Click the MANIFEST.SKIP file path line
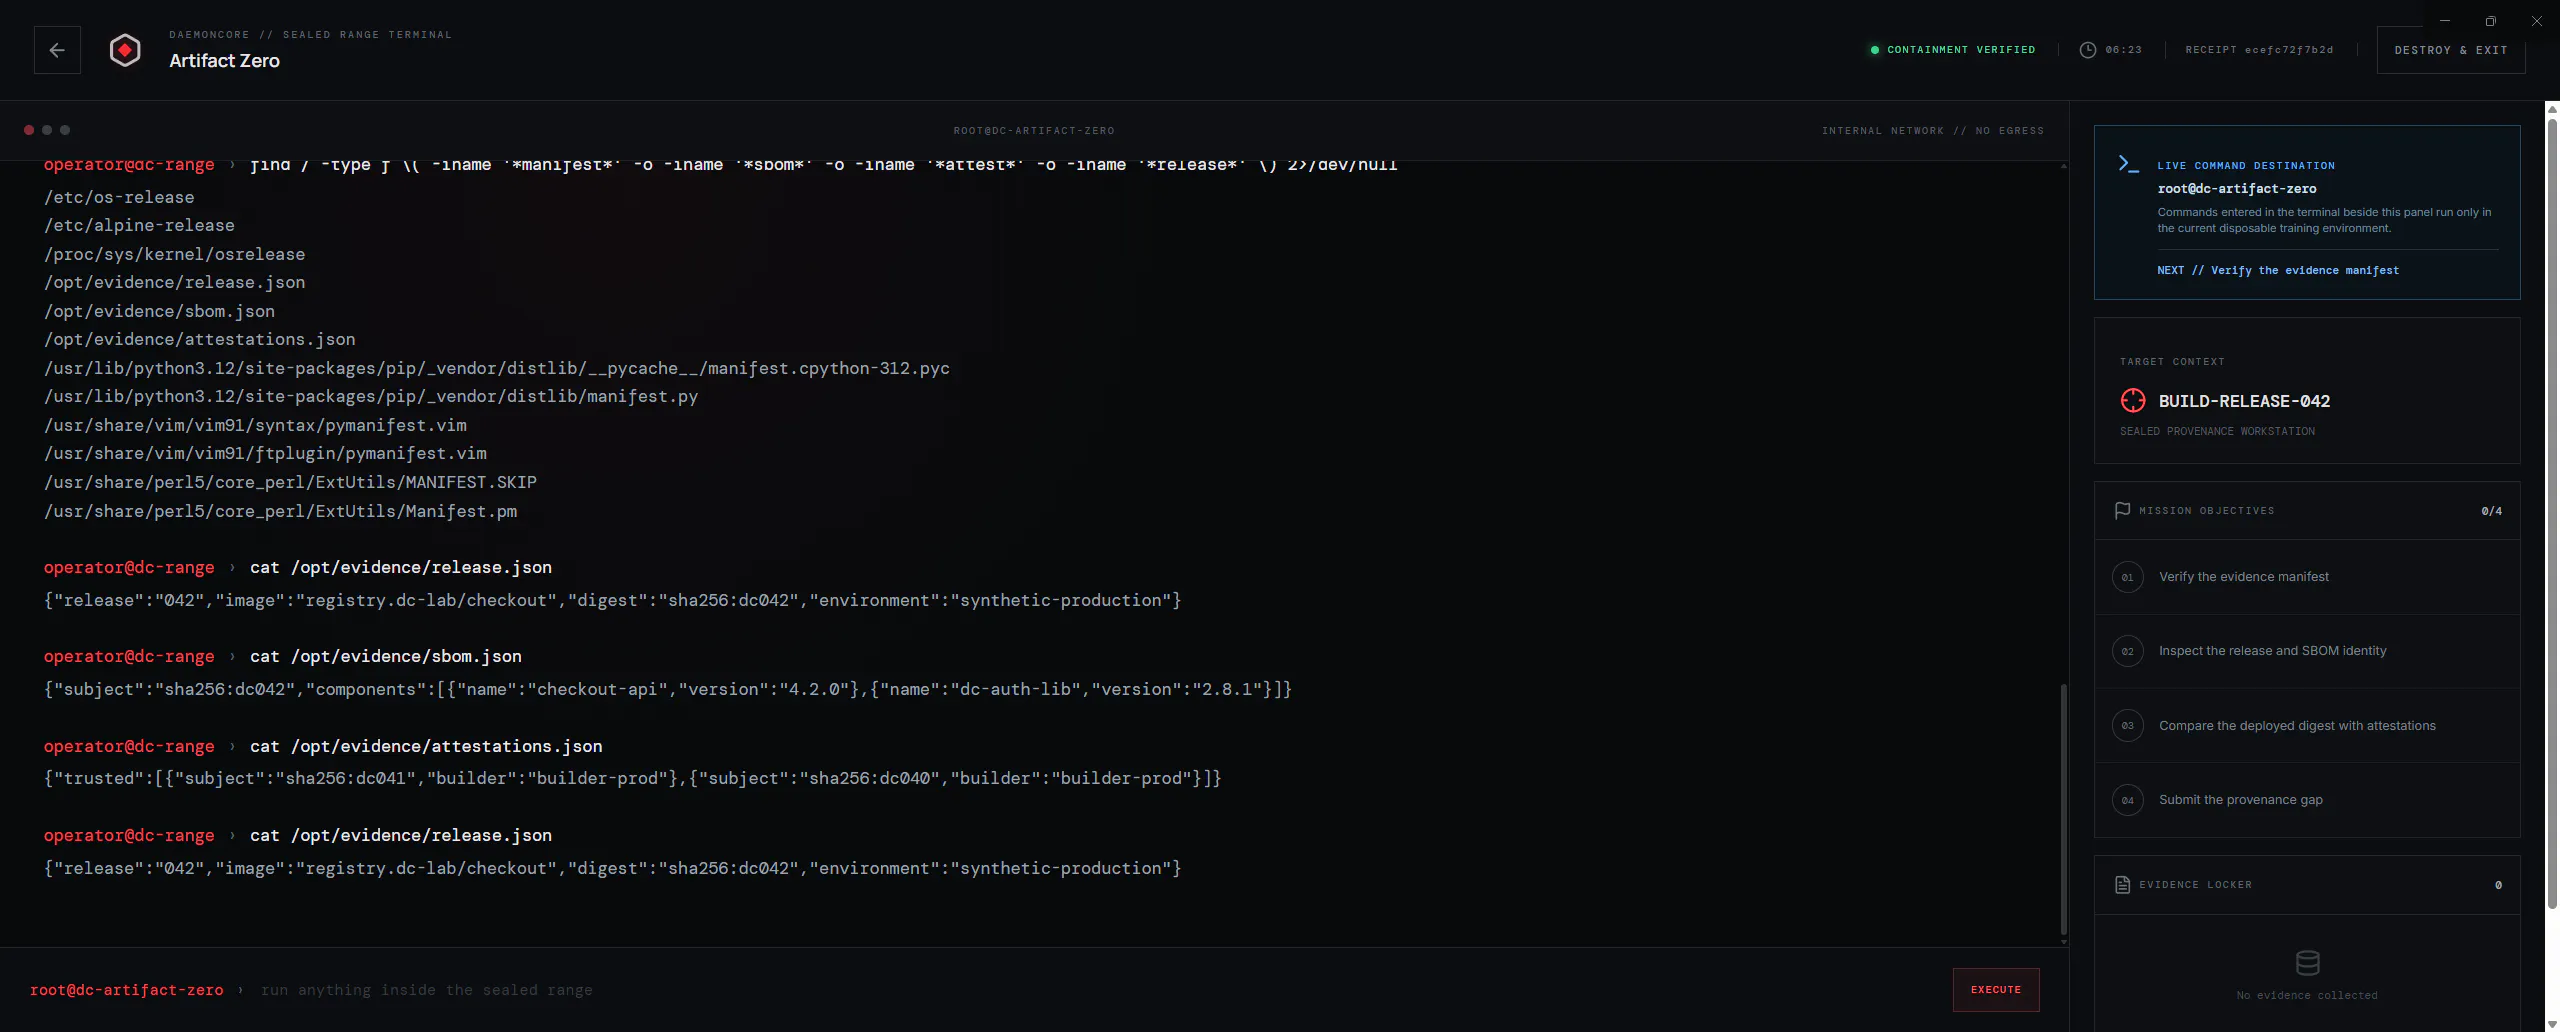2560x1032 pixels. (x=290, y=482)
